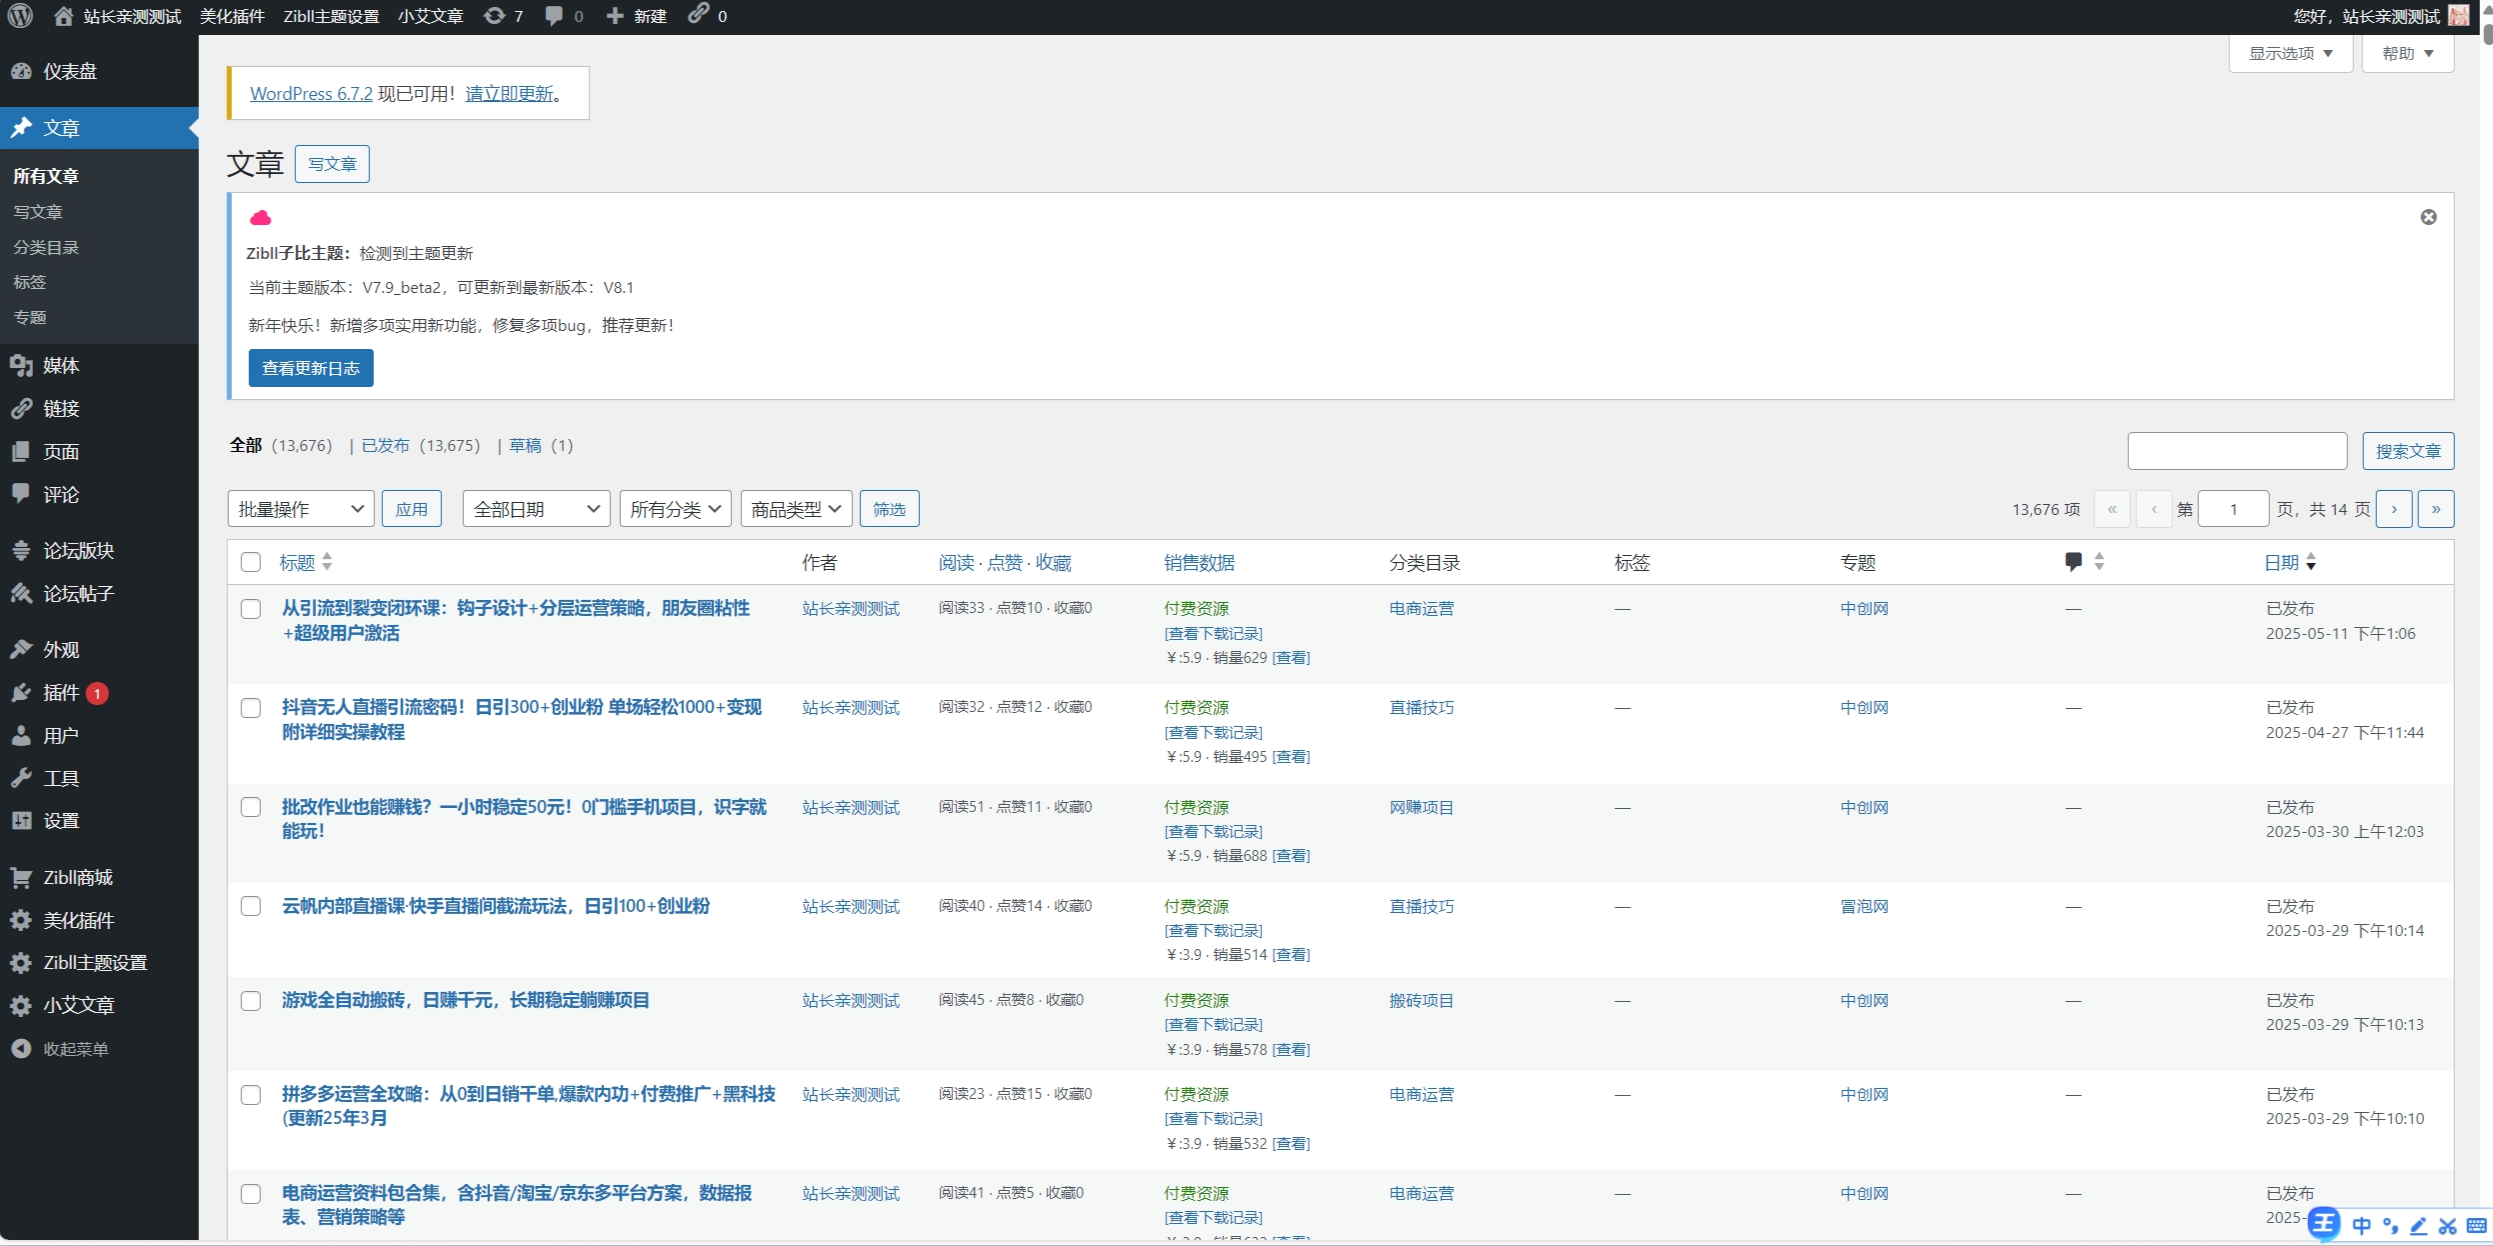This screenshot has height=1246, width=2493.
Task: Open the 全部日期 date filter dropdown
Action: (536, 509)
